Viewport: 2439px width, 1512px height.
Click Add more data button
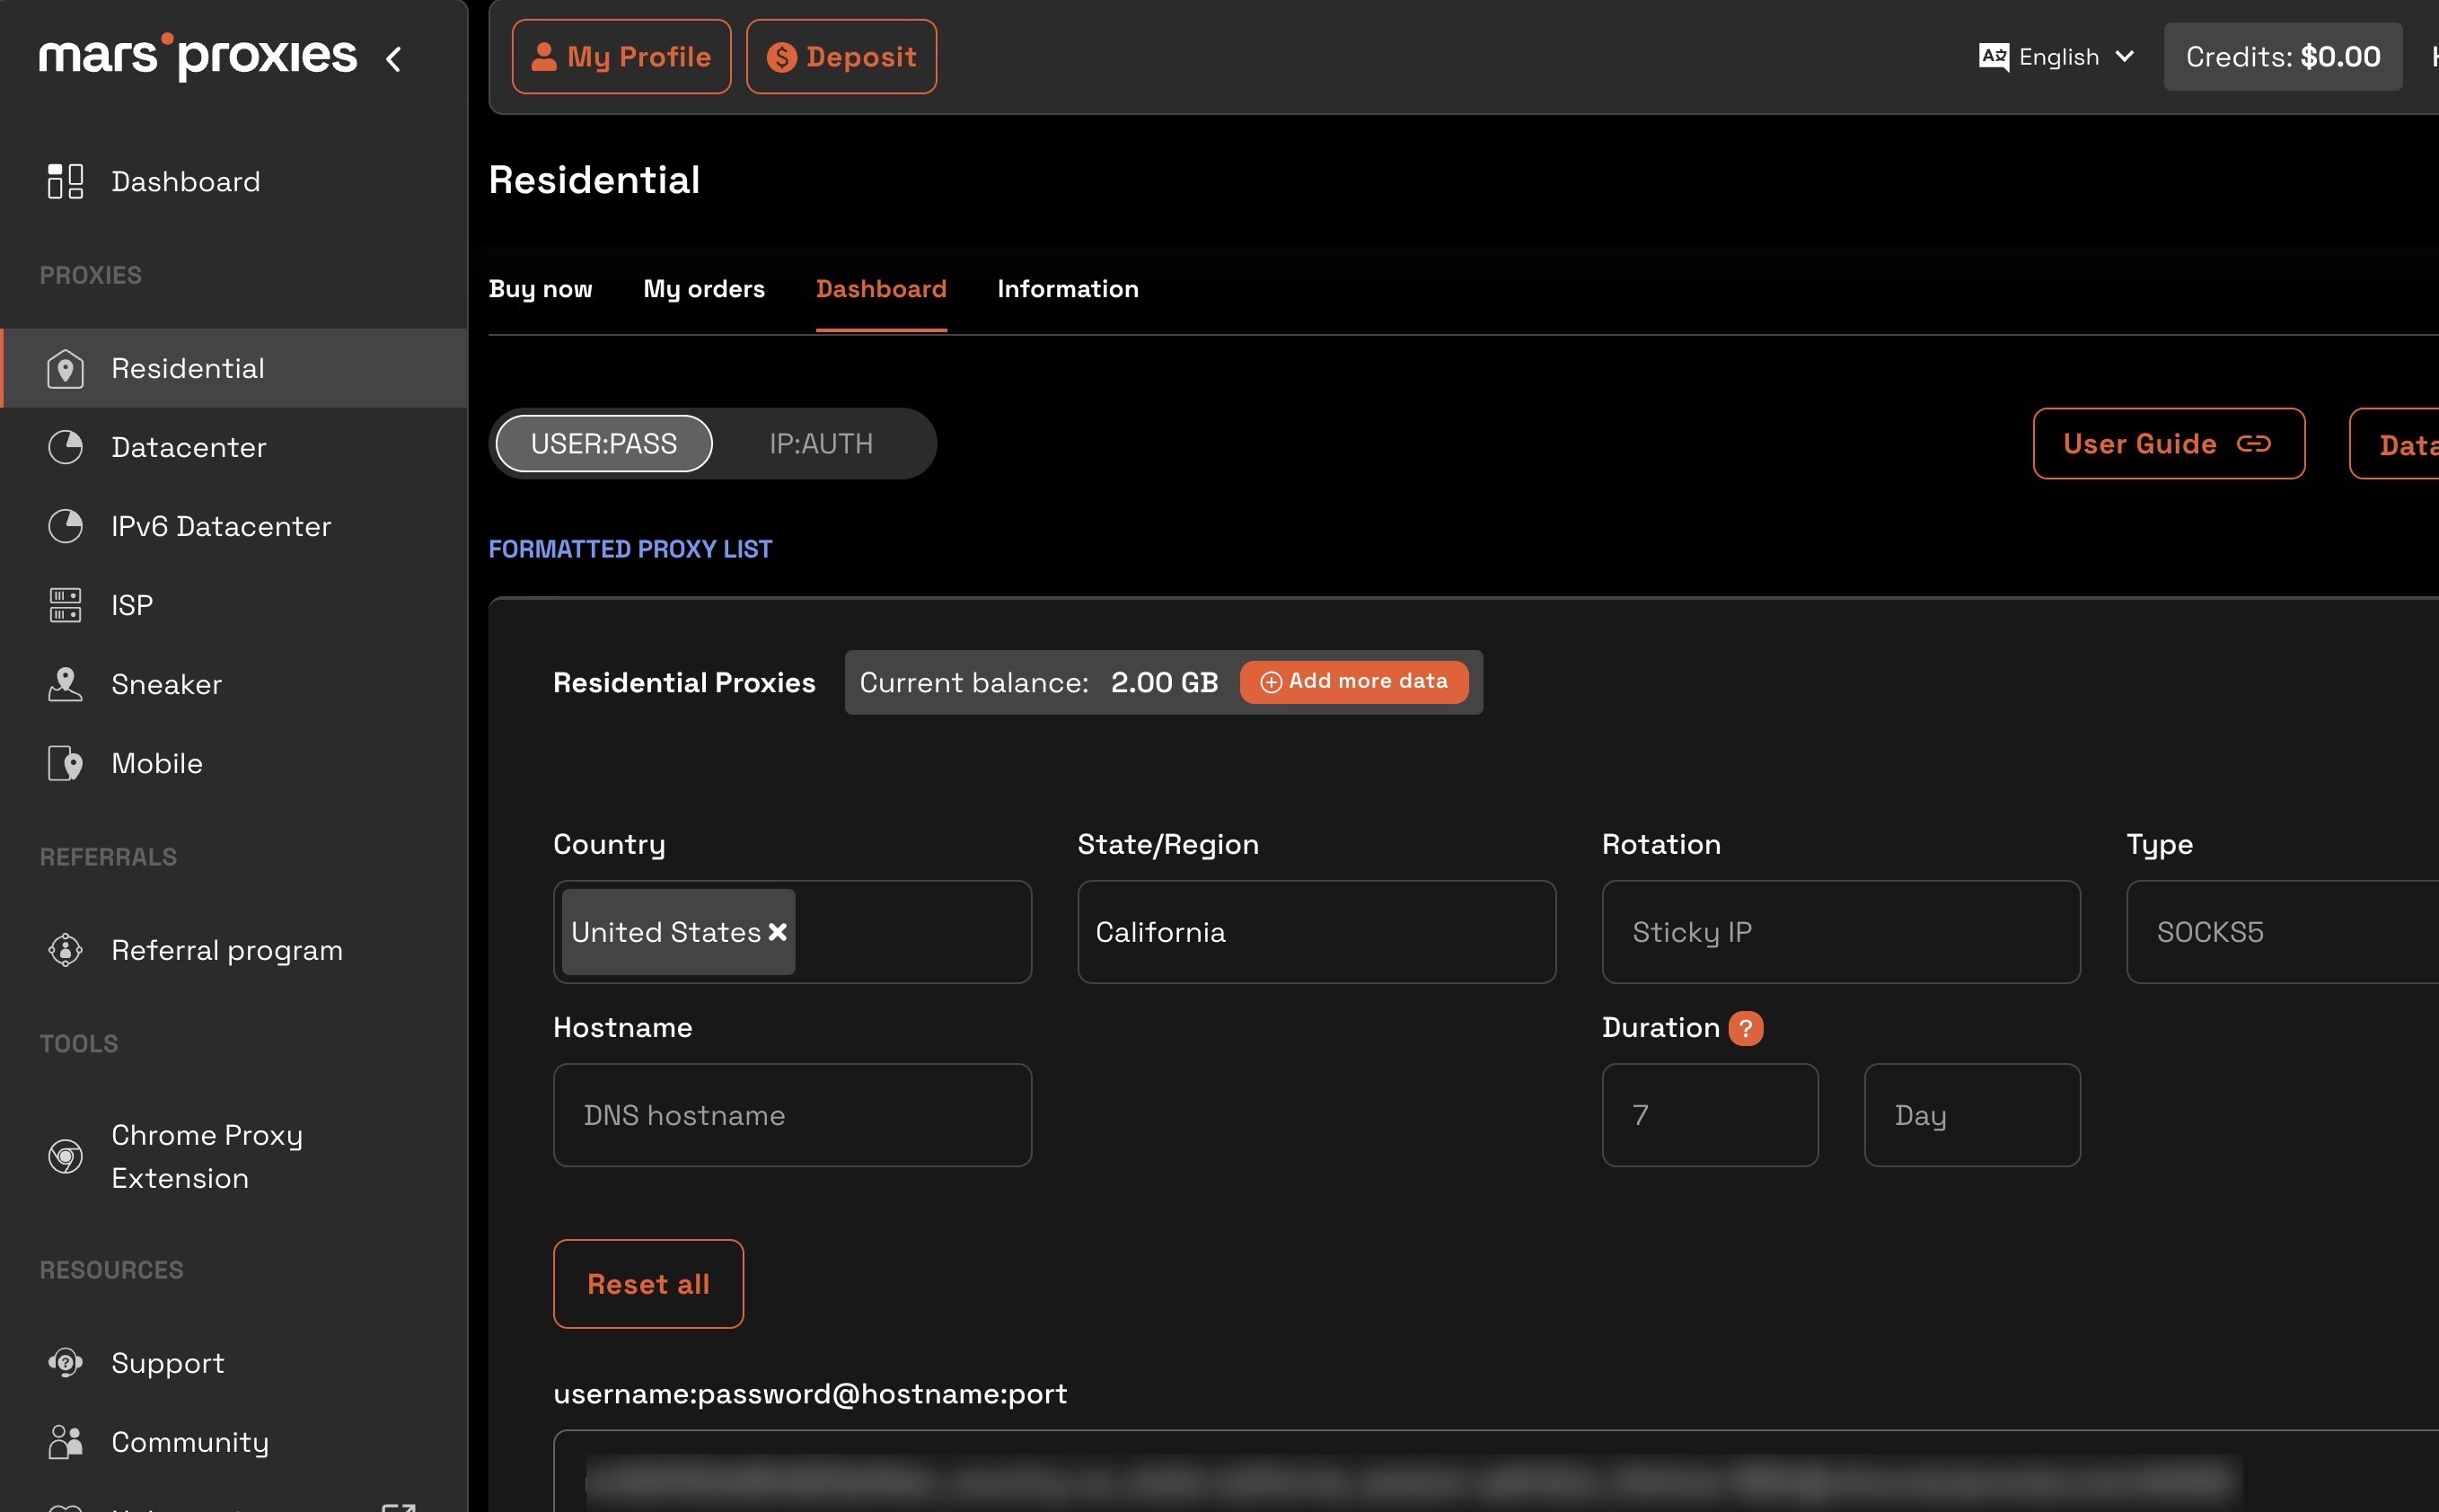1354,682
